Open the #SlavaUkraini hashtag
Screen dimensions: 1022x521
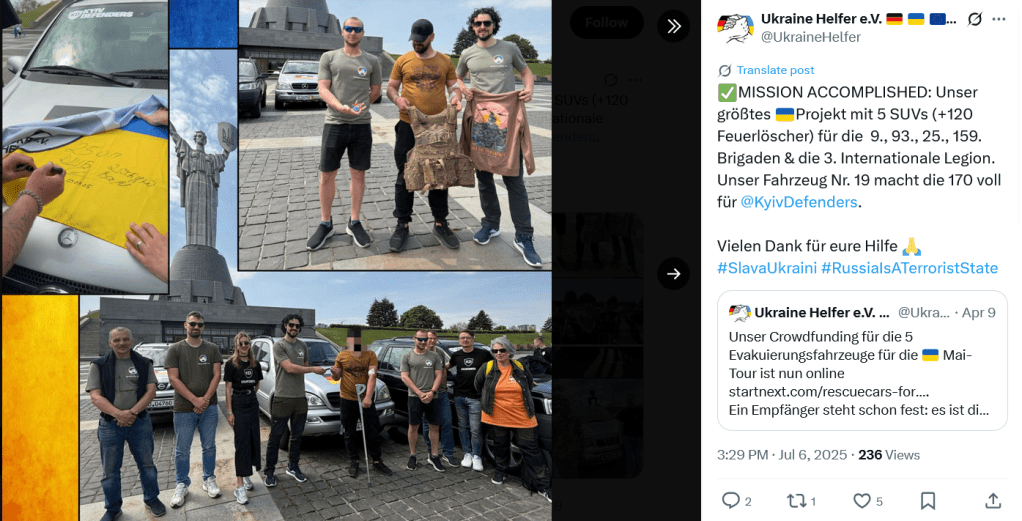coord(766,268)
